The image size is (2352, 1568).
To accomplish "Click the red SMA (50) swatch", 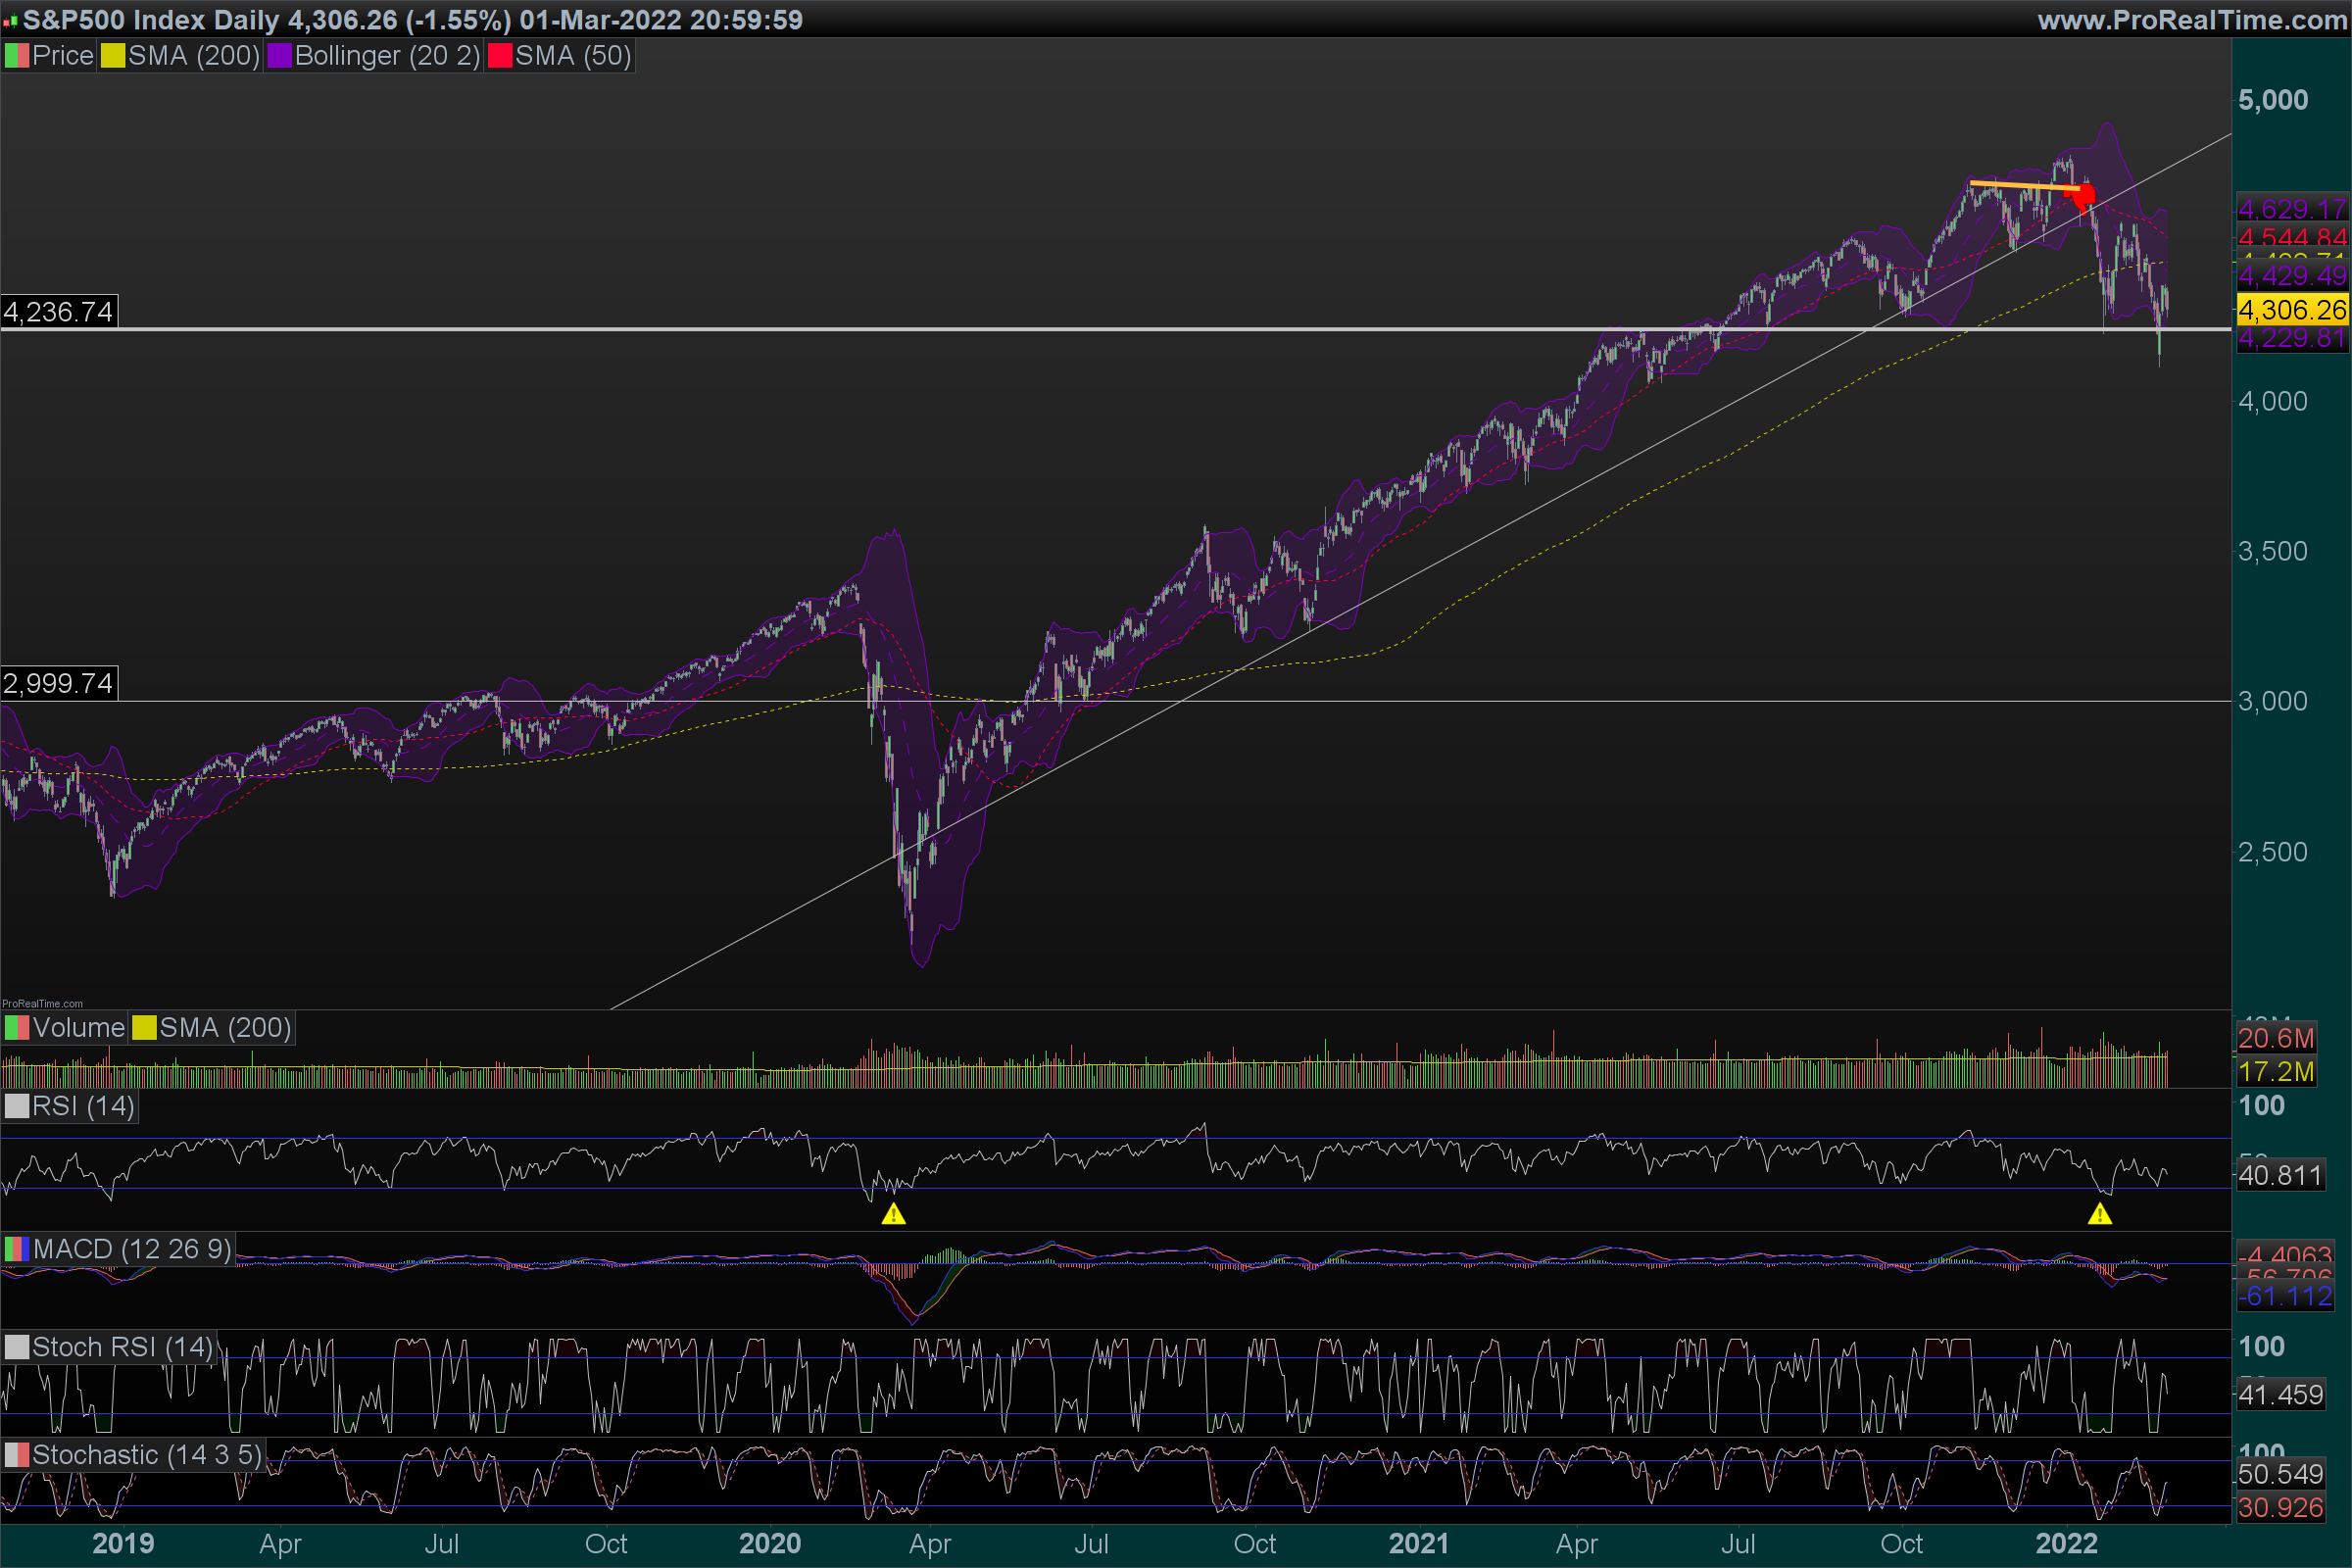I will (x=499, y=56).
